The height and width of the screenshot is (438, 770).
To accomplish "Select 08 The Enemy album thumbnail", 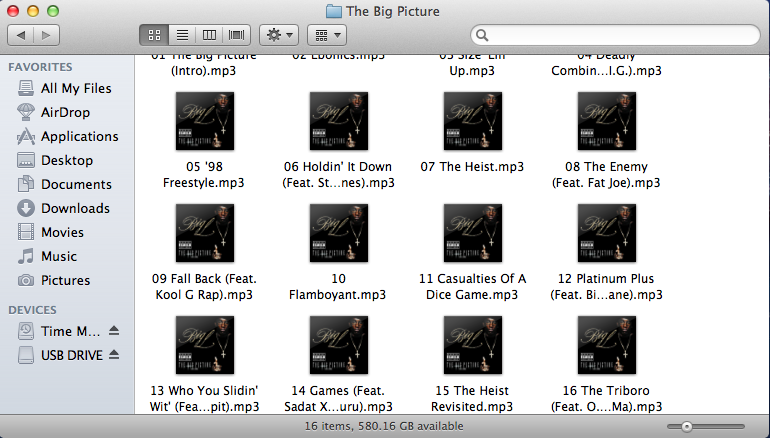I will (607, 121).
